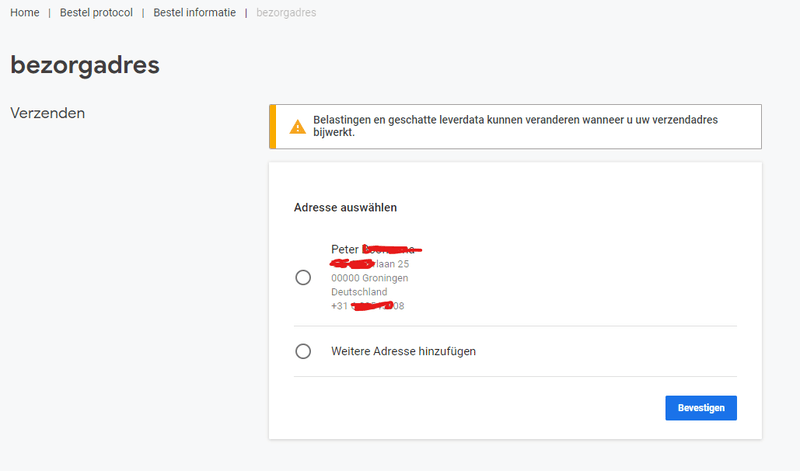This screenshot has height=471, width=800.
Task: Select the saved Groningen address radio button
Action: tap(303, 278)
